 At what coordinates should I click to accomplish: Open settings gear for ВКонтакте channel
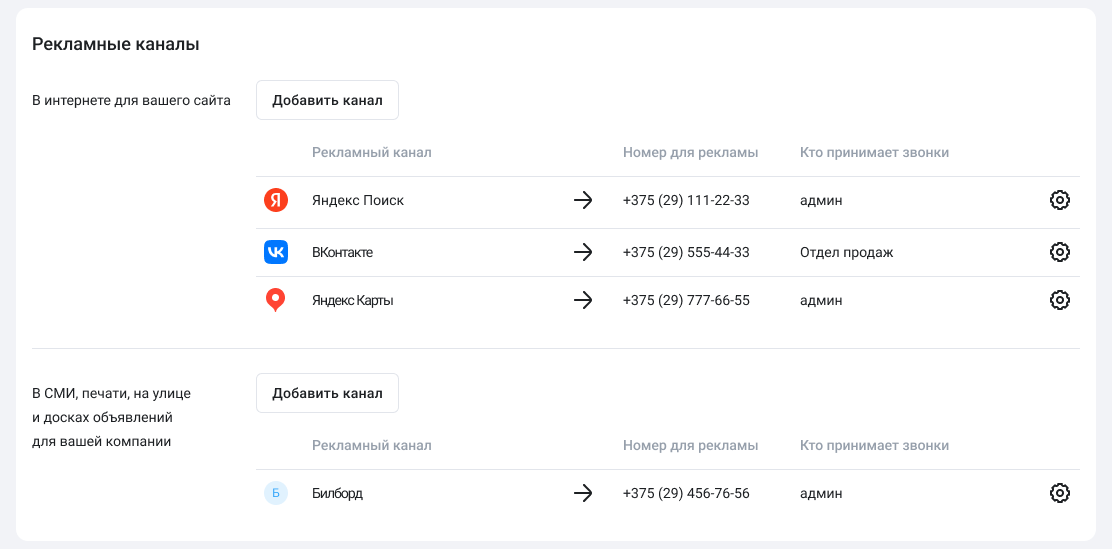pyautogui.click(x=1060, y=252)
